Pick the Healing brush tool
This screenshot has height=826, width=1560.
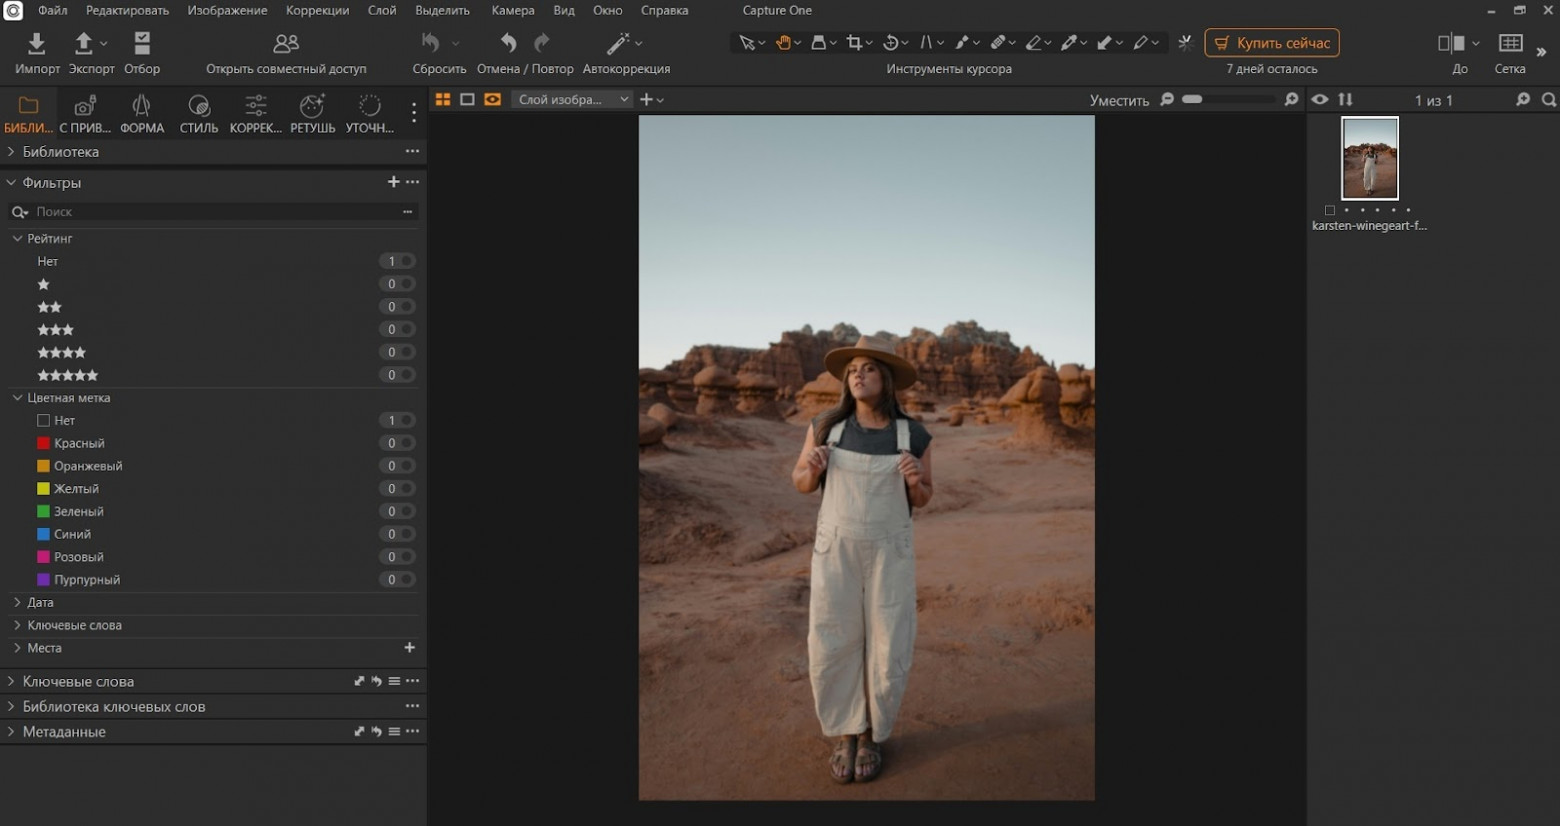pos(1000,42)
